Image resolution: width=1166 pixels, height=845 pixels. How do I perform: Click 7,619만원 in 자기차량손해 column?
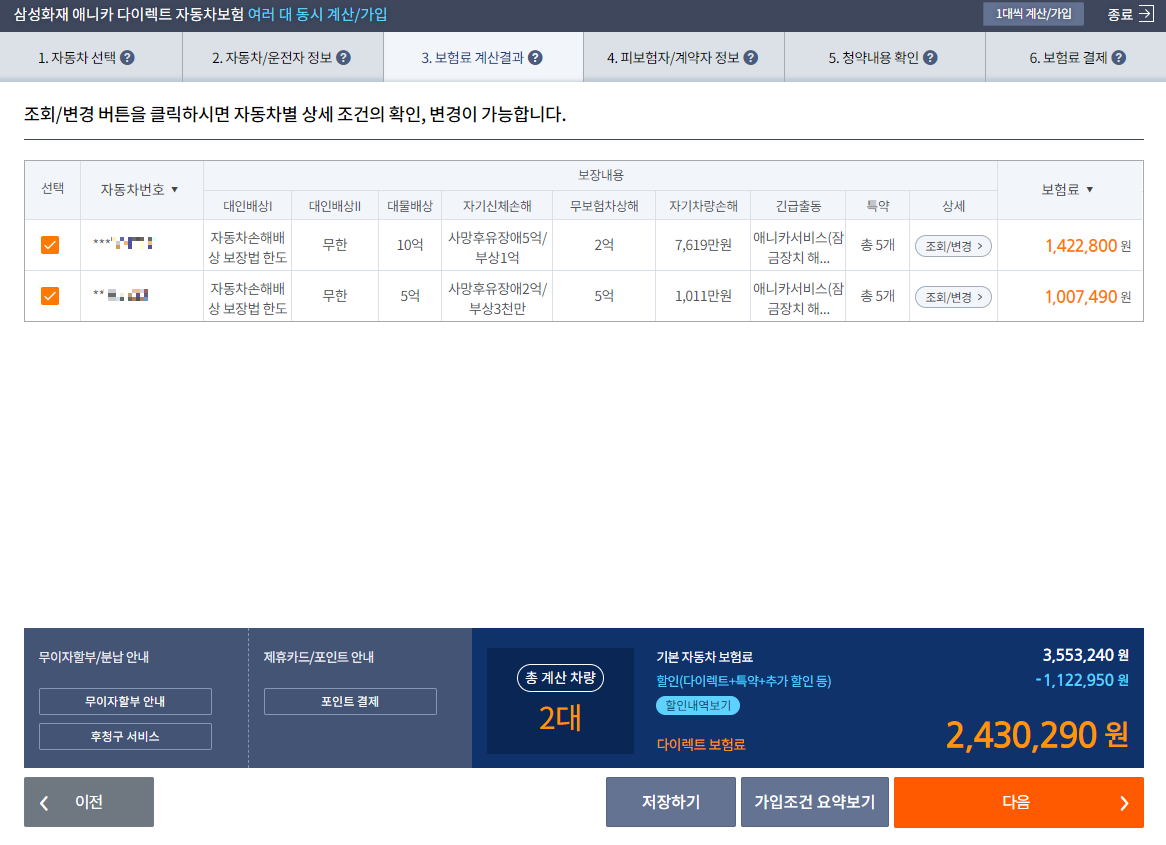pyautogui.click(x=703, y=245)
